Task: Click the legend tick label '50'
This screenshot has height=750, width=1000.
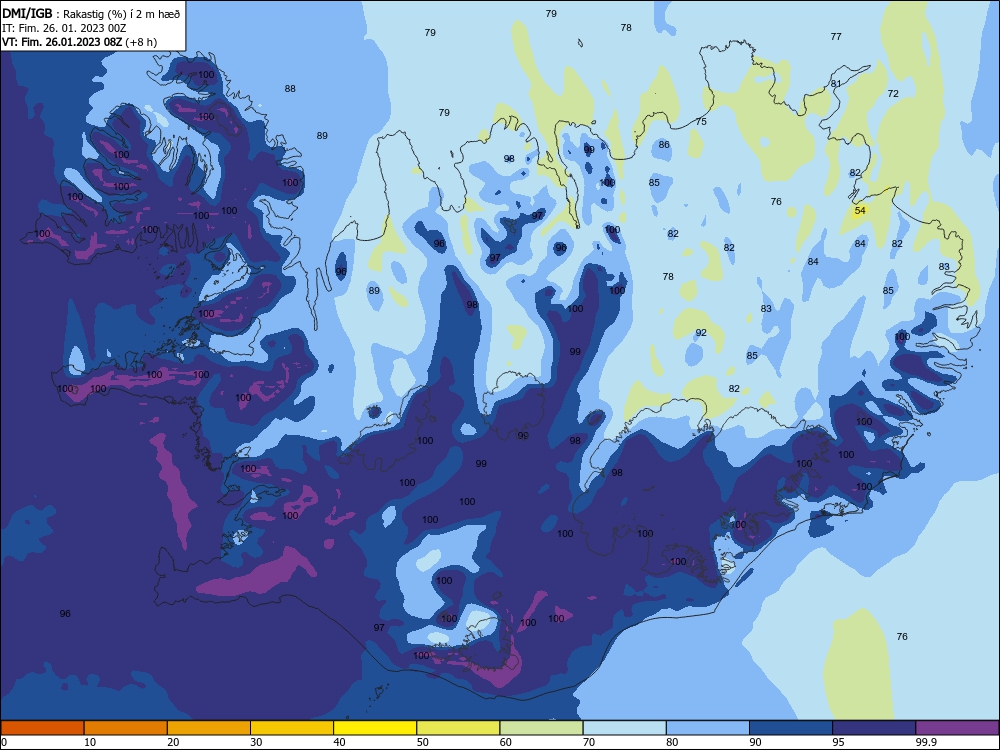Action: (423, 742)
